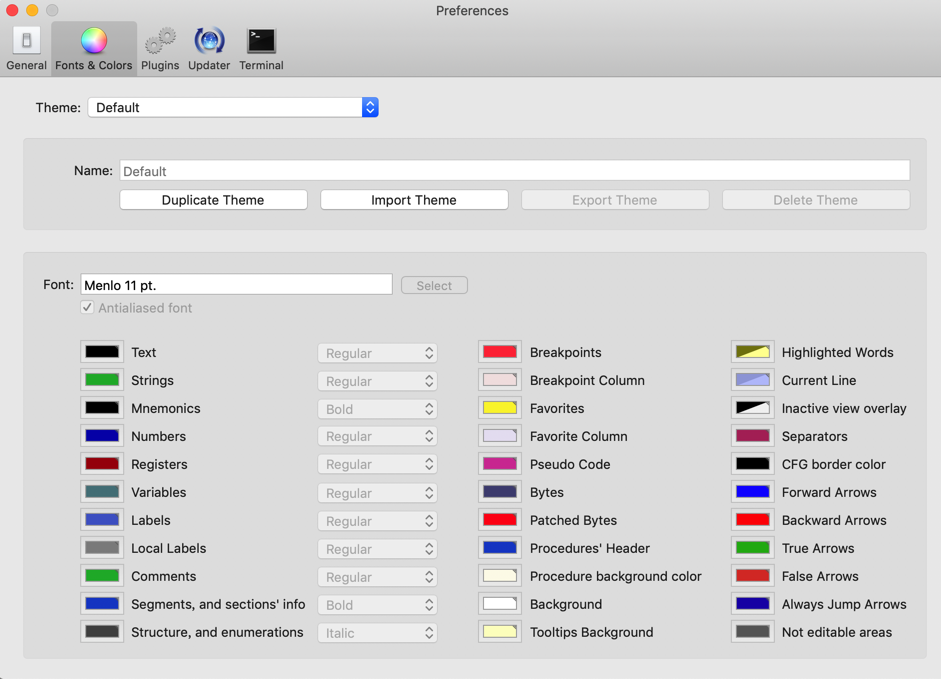The width and height of the screenshot is (941, 679).
Task: Edit the Comments color swatch
Action: coord(102,576)
